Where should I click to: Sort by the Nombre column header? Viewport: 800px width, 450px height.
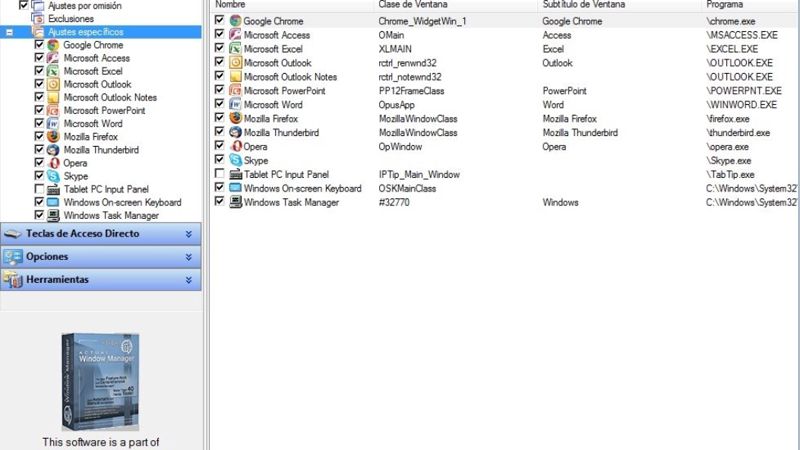point(292,5)
